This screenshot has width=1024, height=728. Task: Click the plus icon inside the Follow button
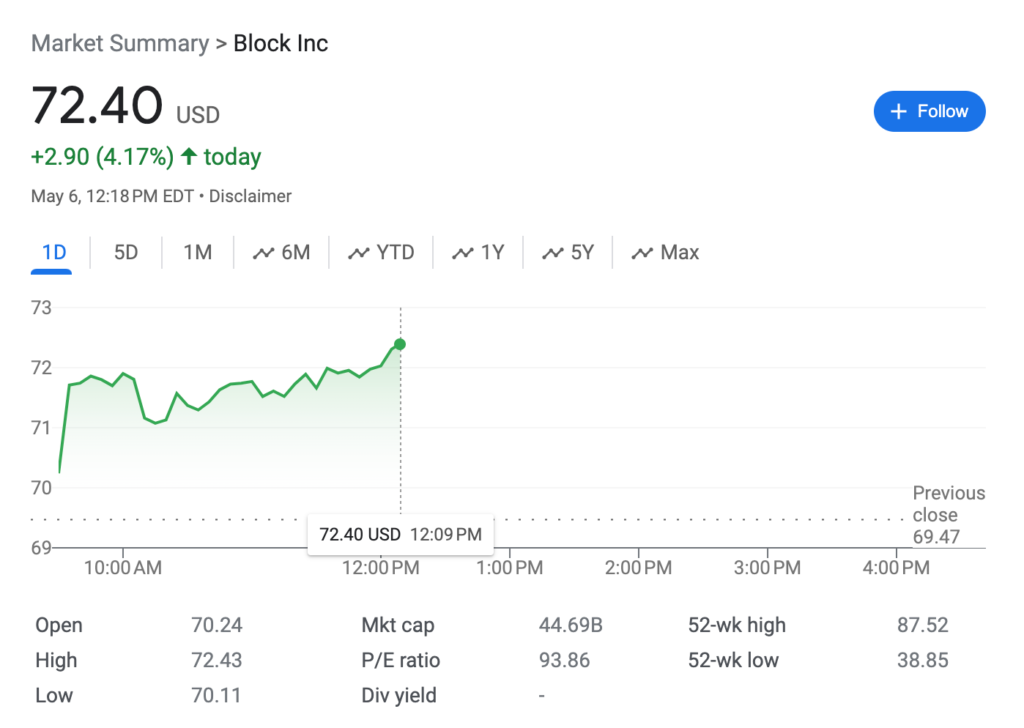point(901,111)
